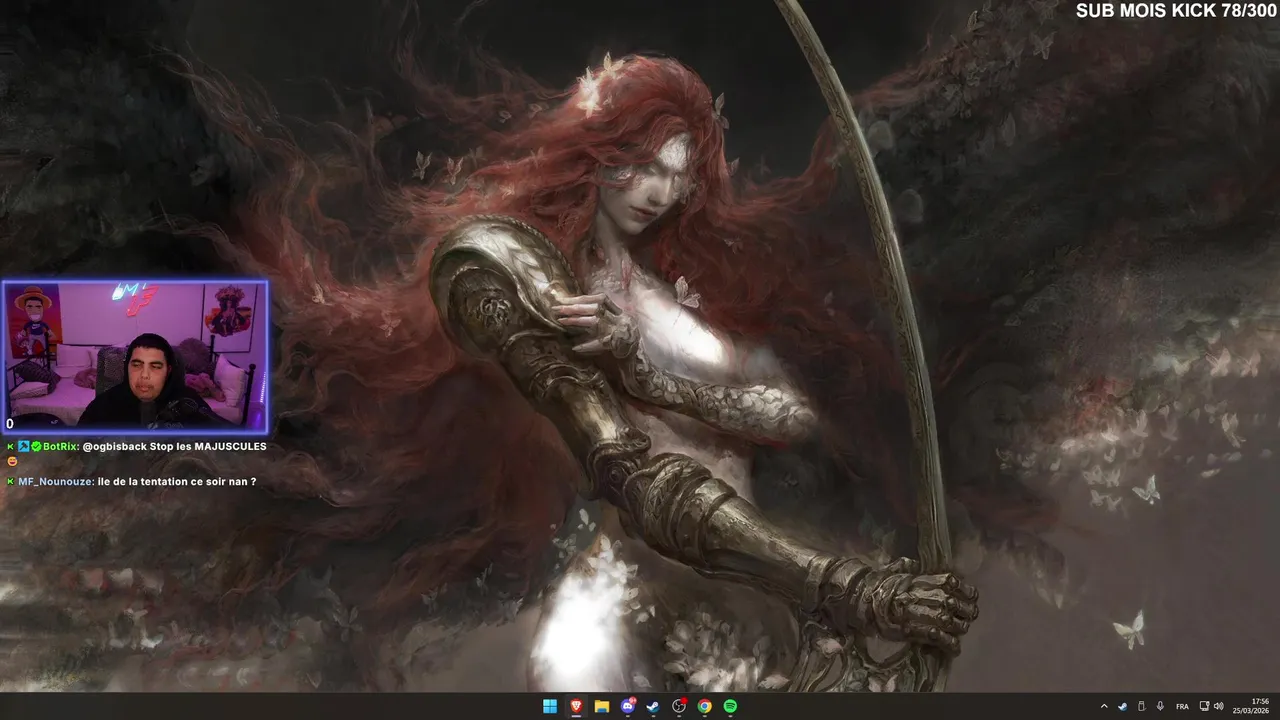Open the volume speaker tray icon
Image resolution: width=1280 pixels, height=720 pixels.
[x=1218, y=706]
